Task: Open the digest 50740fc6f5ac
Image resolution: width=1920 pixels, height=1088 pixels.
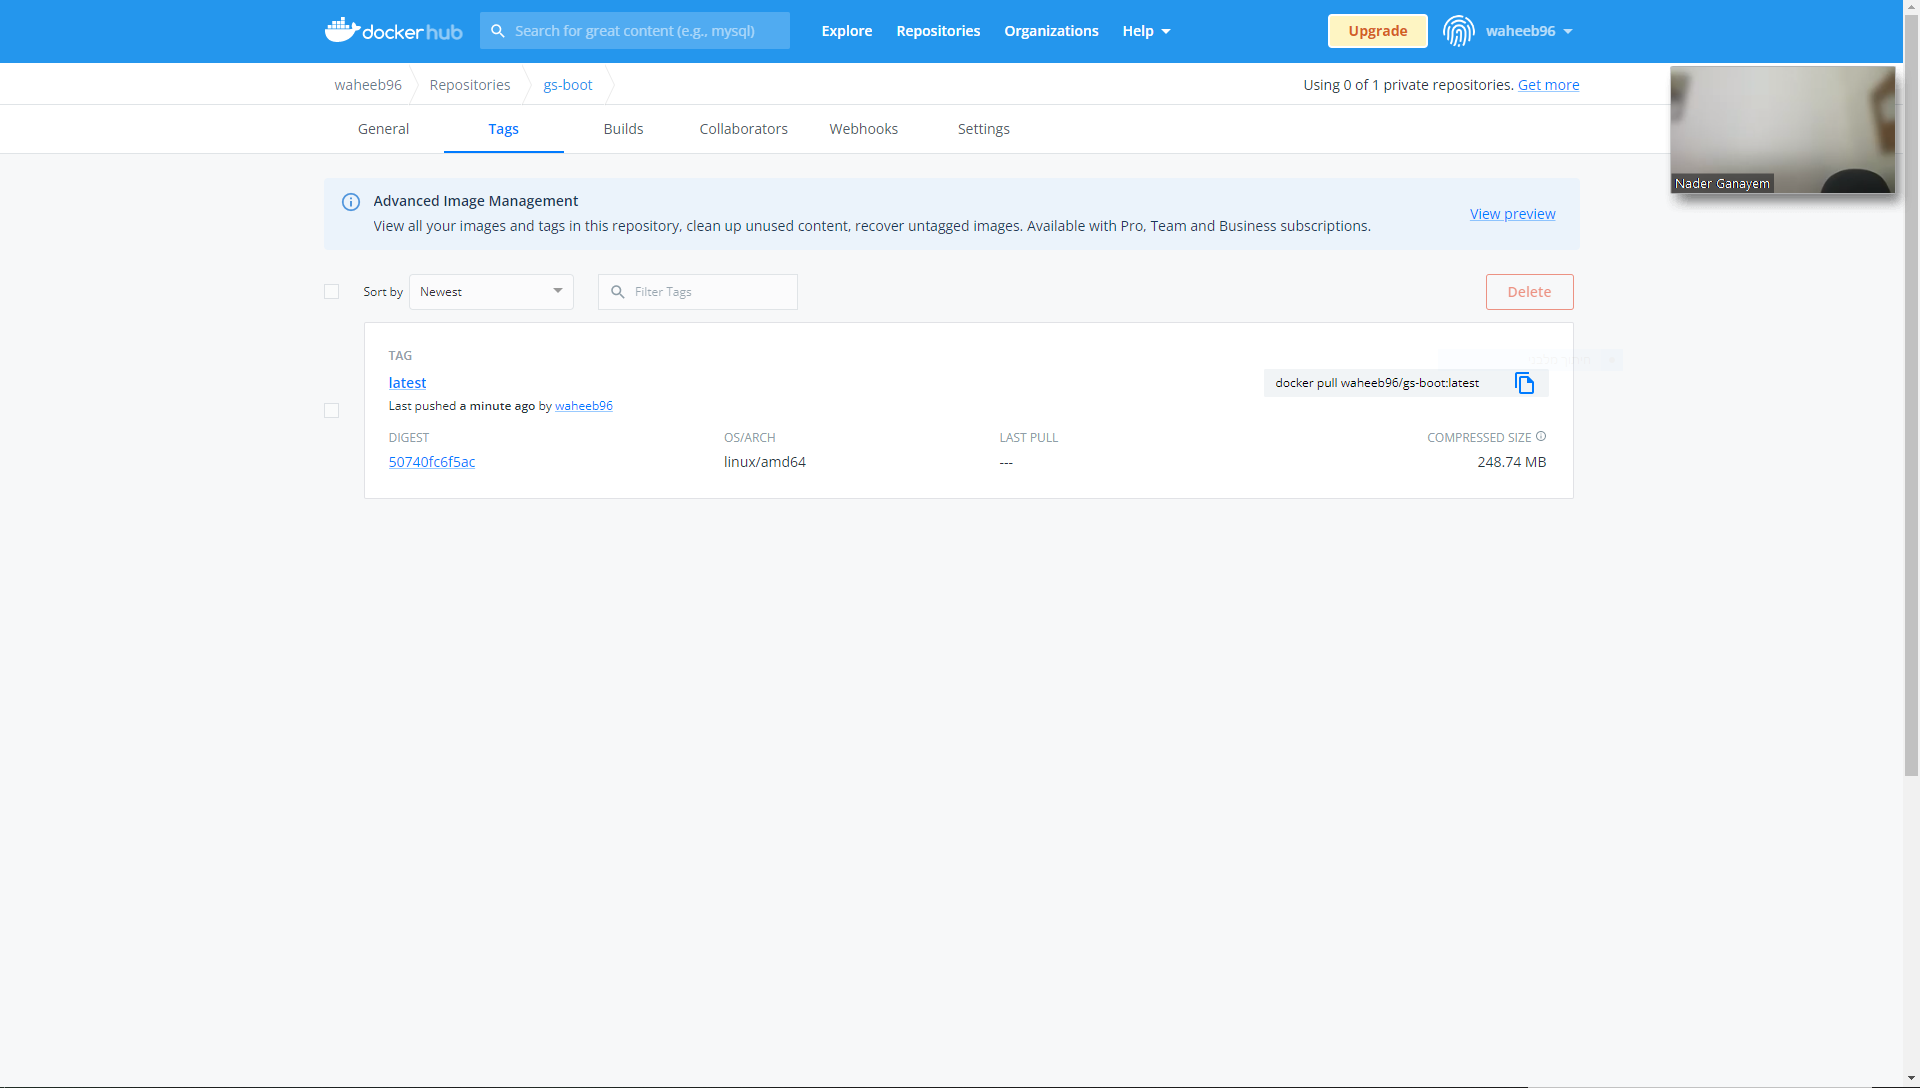Action: [x=431, y=462]
